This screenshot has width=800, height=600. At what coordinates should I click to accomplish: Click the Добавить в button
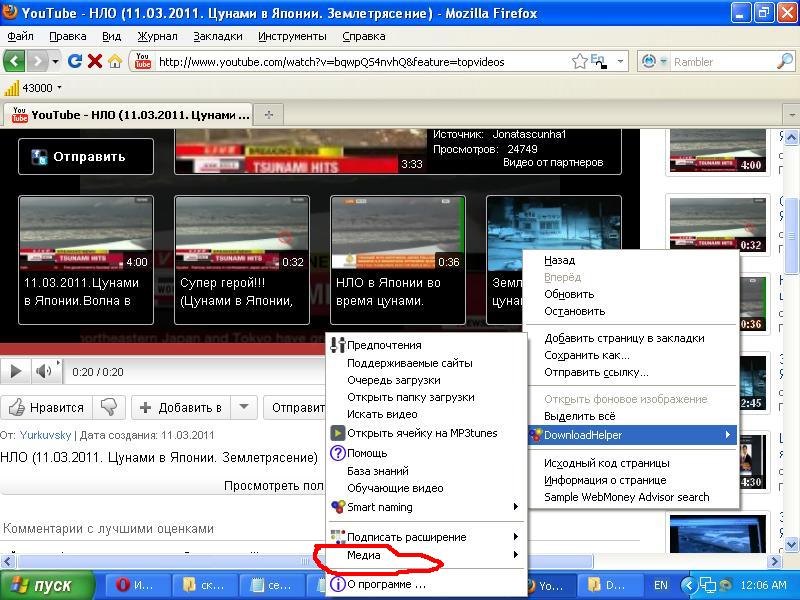[181, 408]
